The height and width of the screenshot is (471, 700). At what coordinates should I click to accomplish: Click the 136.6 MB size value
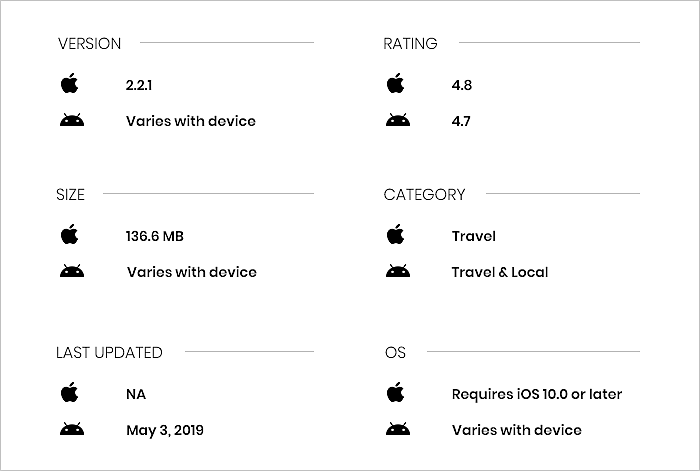pos(154,236)
